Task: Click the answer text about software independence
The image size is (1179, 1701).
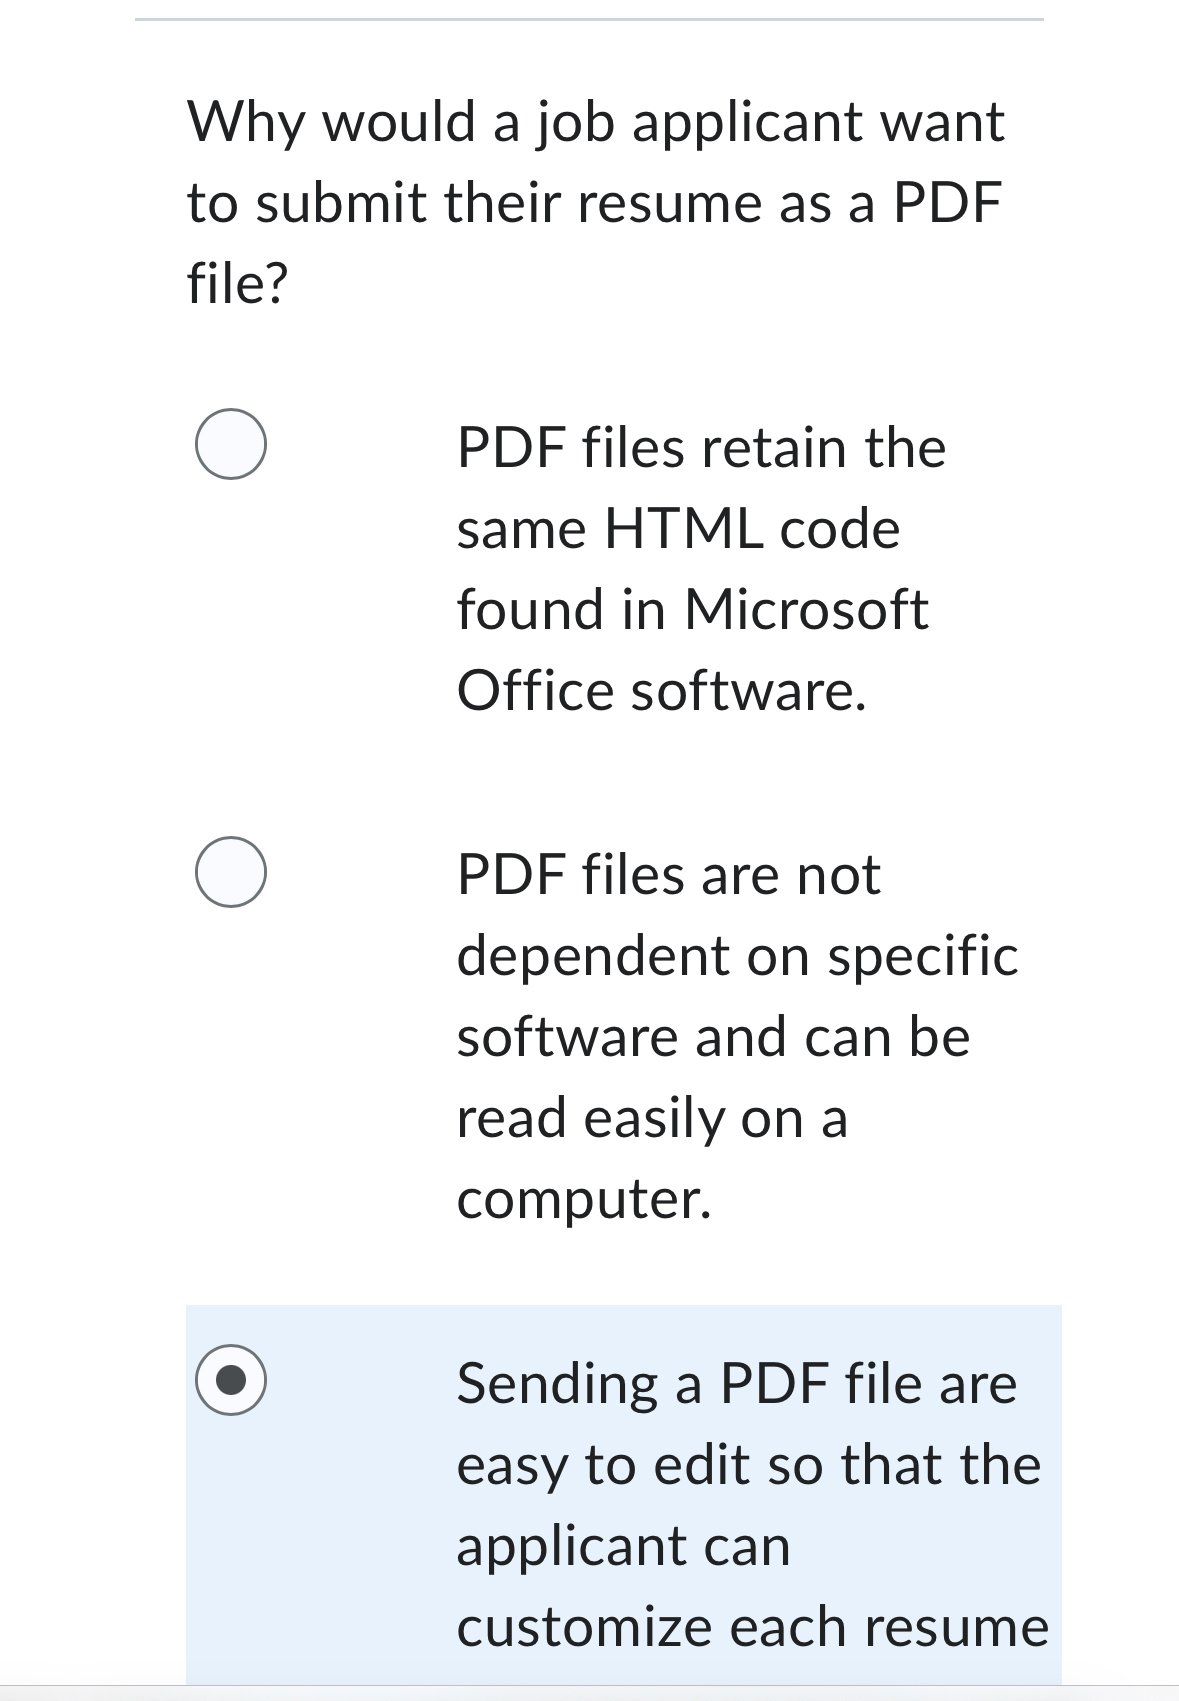Action: pyautogui.click(x=700, y=1030)
